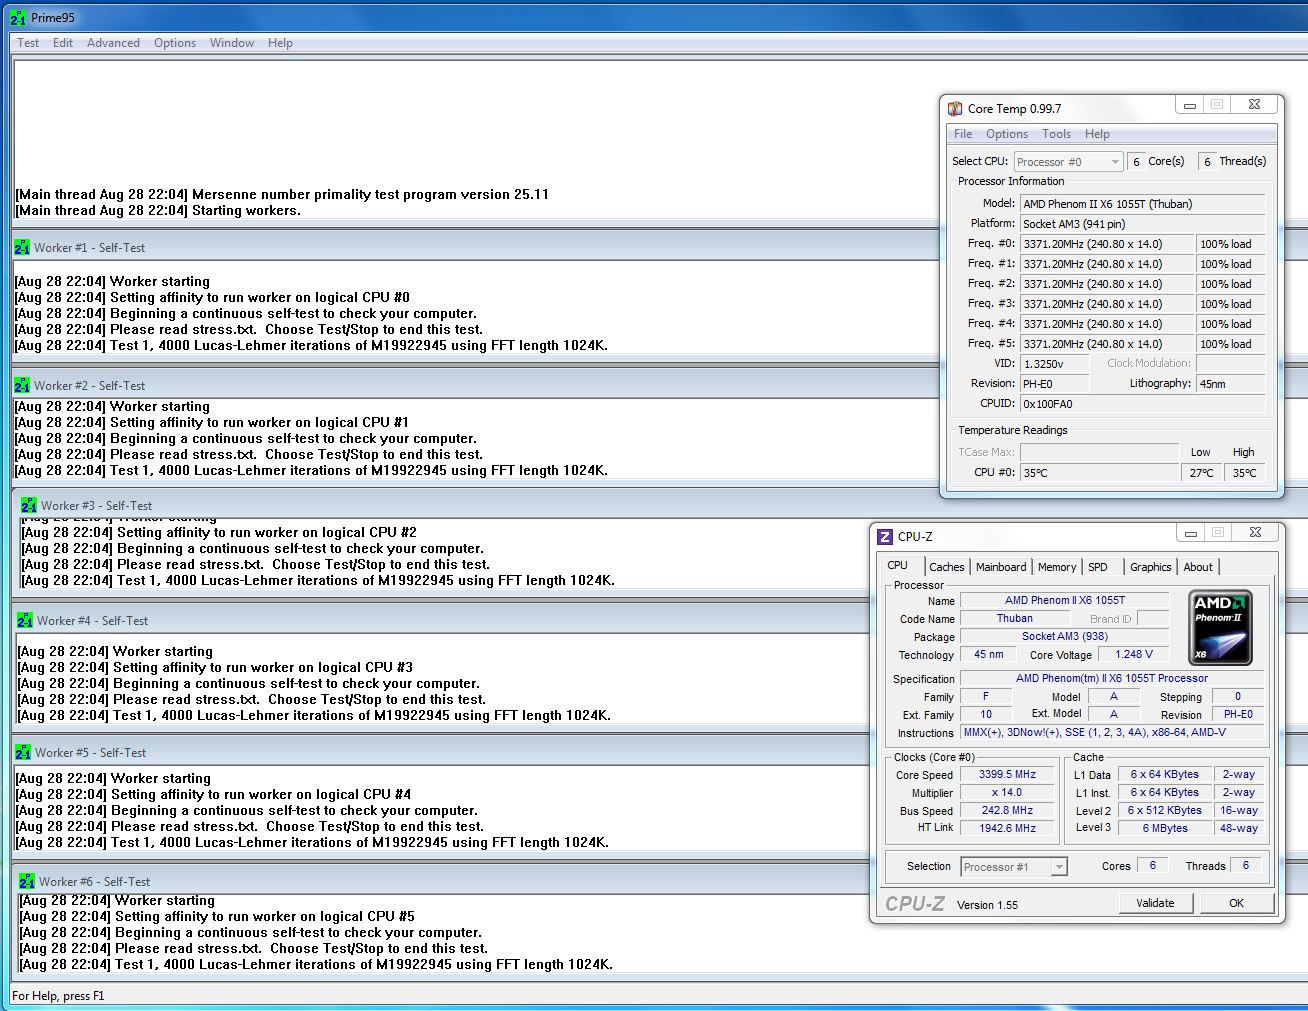Viewport: 1308px width, 1011px height.
Task: Click the Platform field Socket AM3 (941 pin)
Action: click(x=1142, y=224)
